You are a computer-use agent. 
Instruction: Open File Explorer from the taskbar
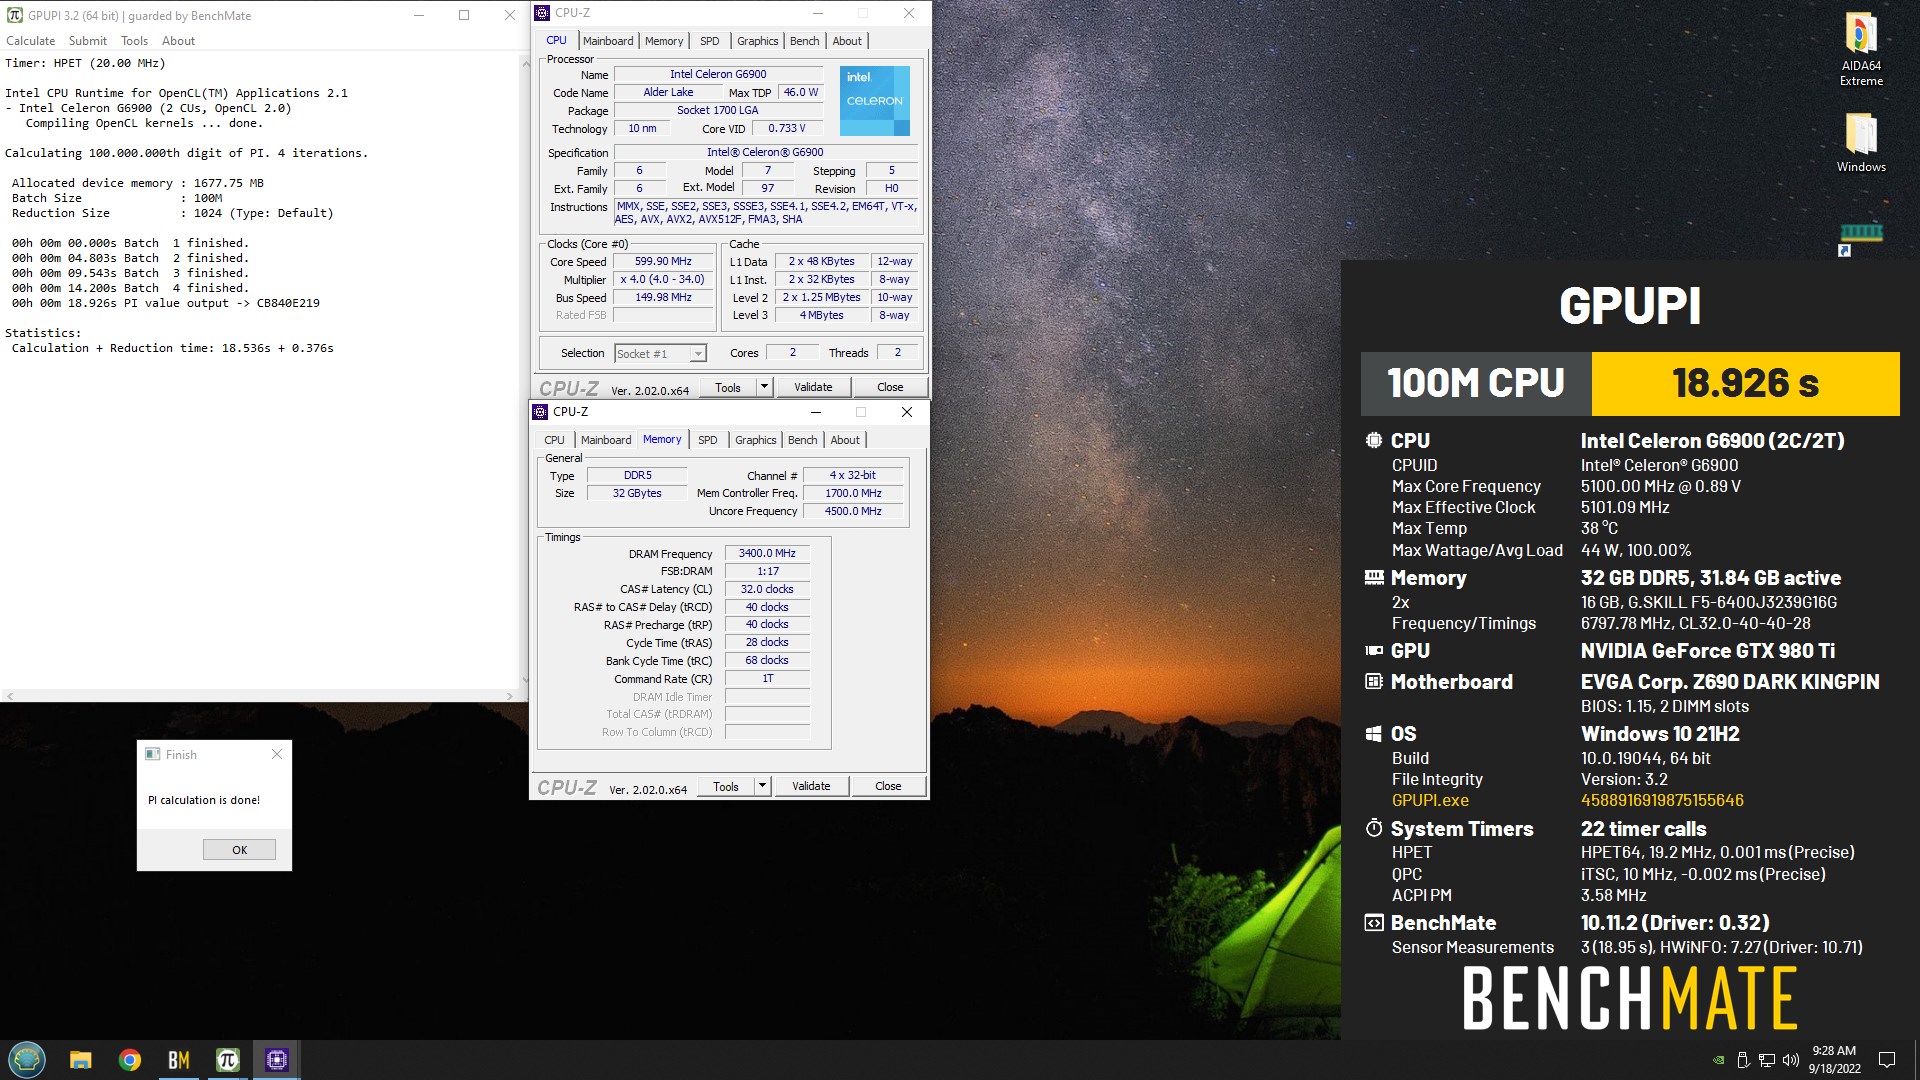81,1060
